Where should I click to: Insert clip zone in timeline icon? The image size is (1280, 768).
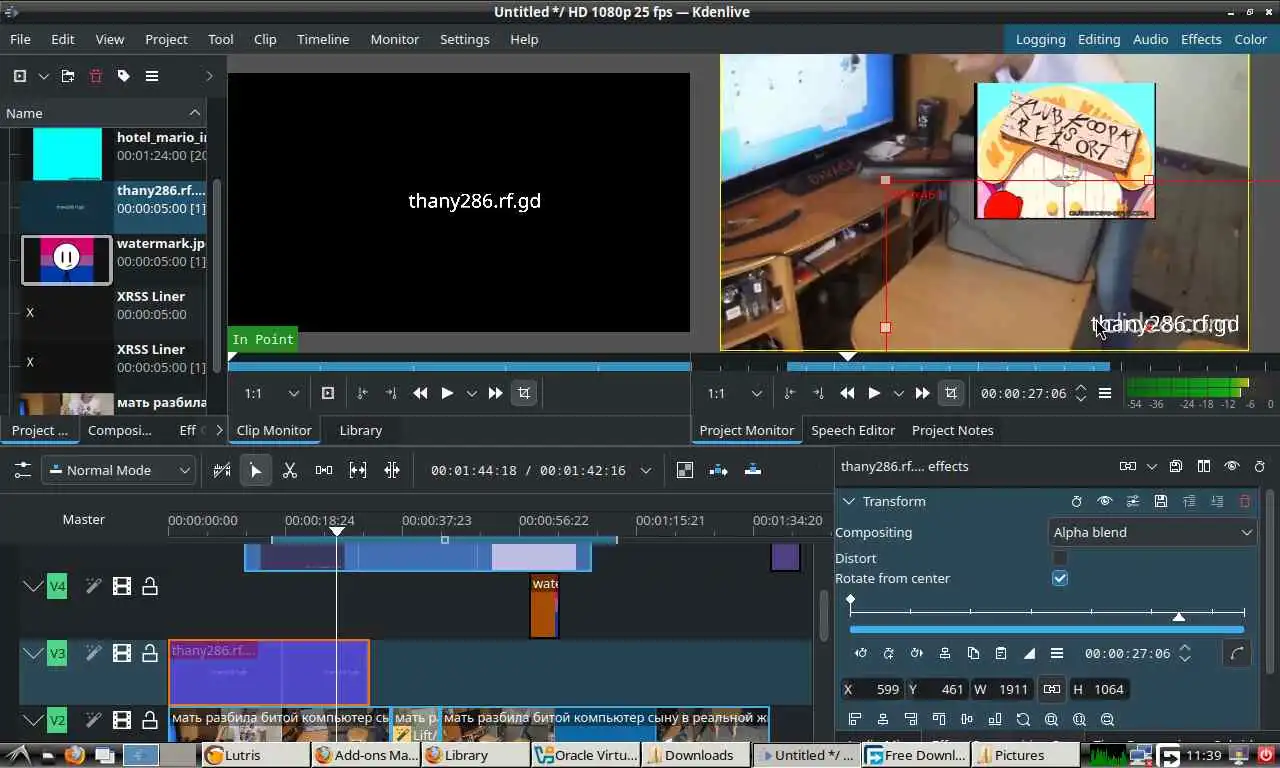719,470
